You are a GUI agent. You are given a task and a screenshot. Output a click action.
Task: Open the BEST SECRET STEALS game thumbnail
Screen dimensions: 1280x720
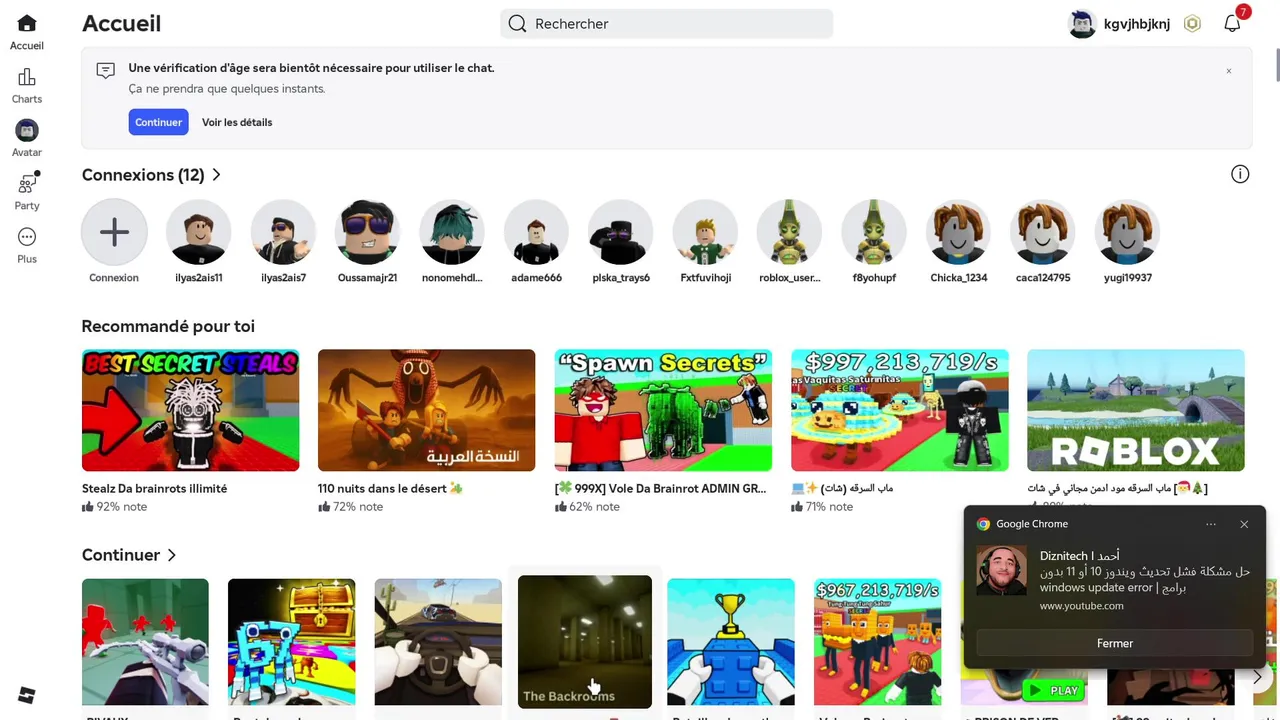(x=190, y=410)
